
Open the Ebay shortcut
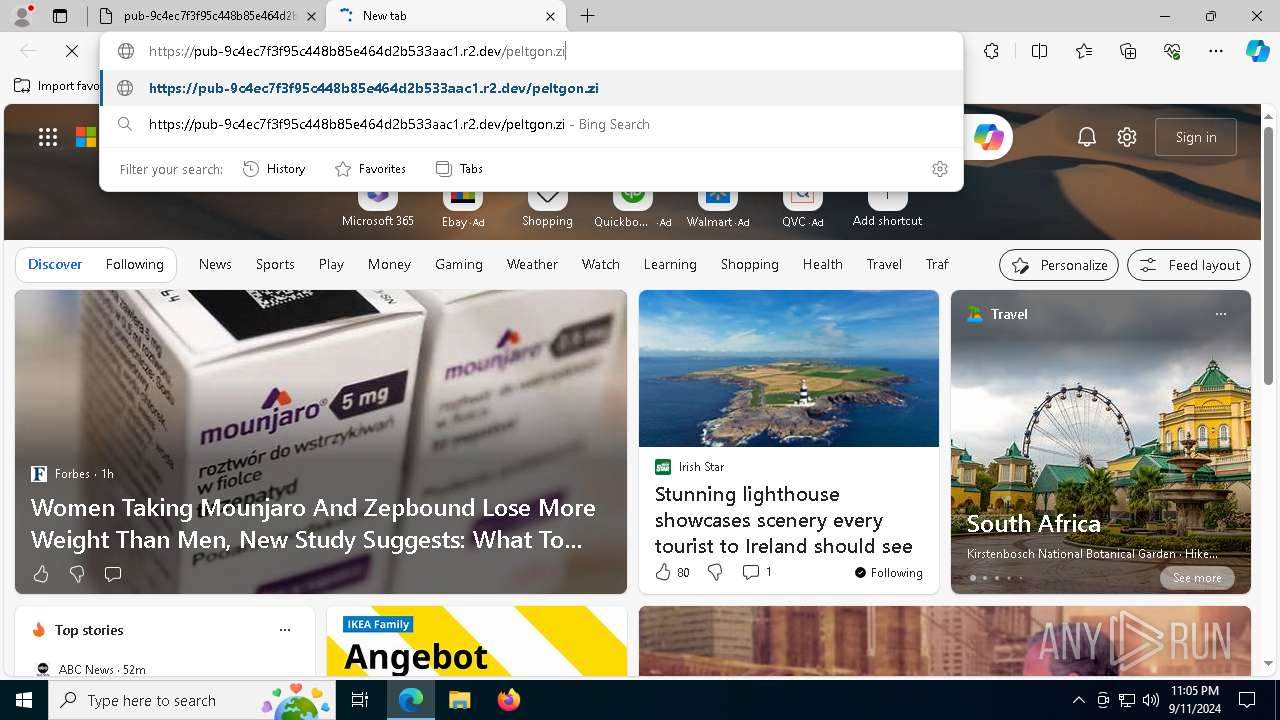[462, 206]
